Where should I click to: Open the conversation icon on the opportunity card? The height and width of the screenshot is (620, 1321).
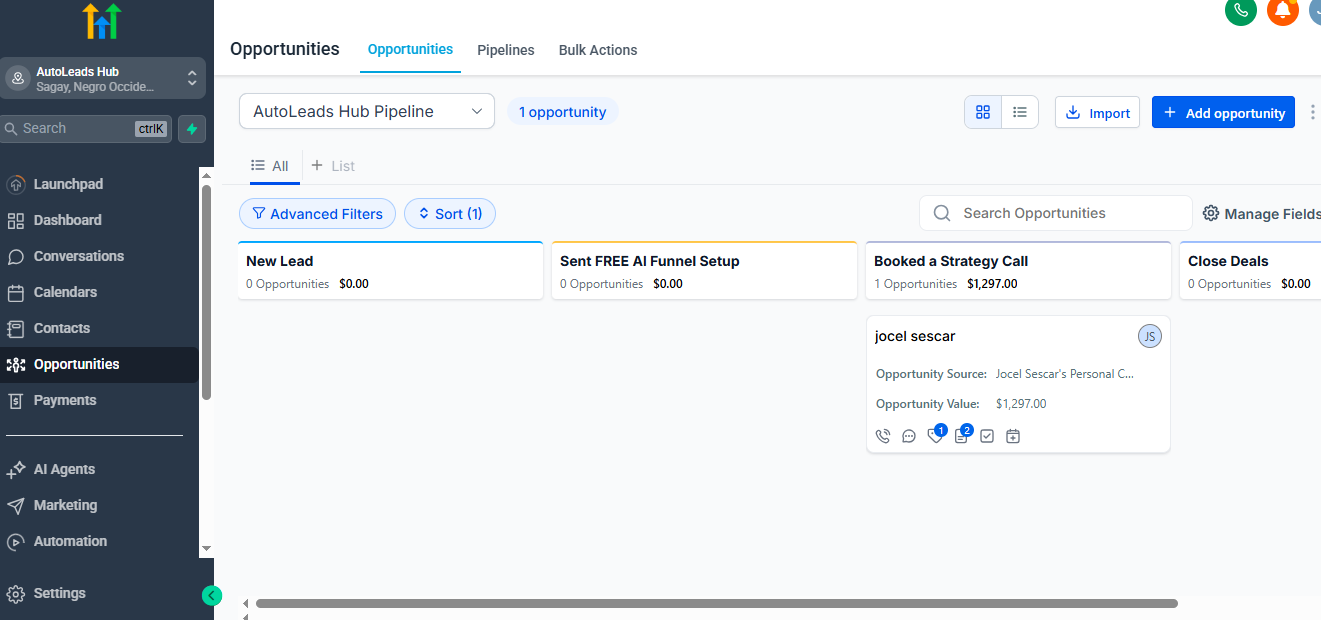tap(908, 436)
